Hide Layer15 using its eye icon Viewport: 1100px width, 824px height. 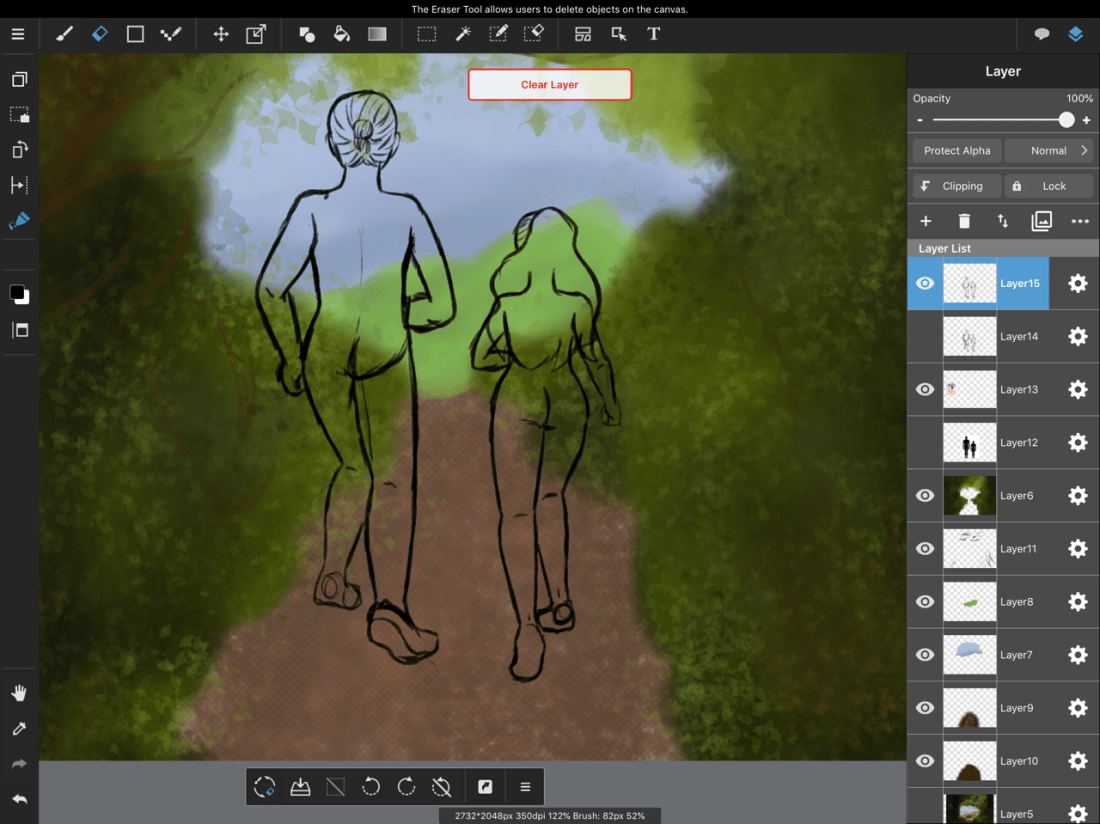pos(925,284)
